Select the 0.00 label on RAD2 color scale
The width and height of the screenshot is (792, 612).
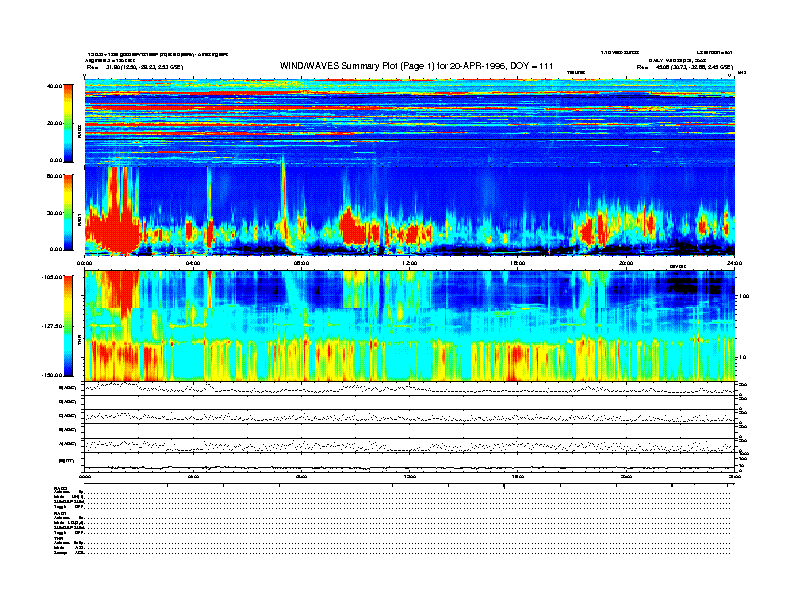pos(56,161)
